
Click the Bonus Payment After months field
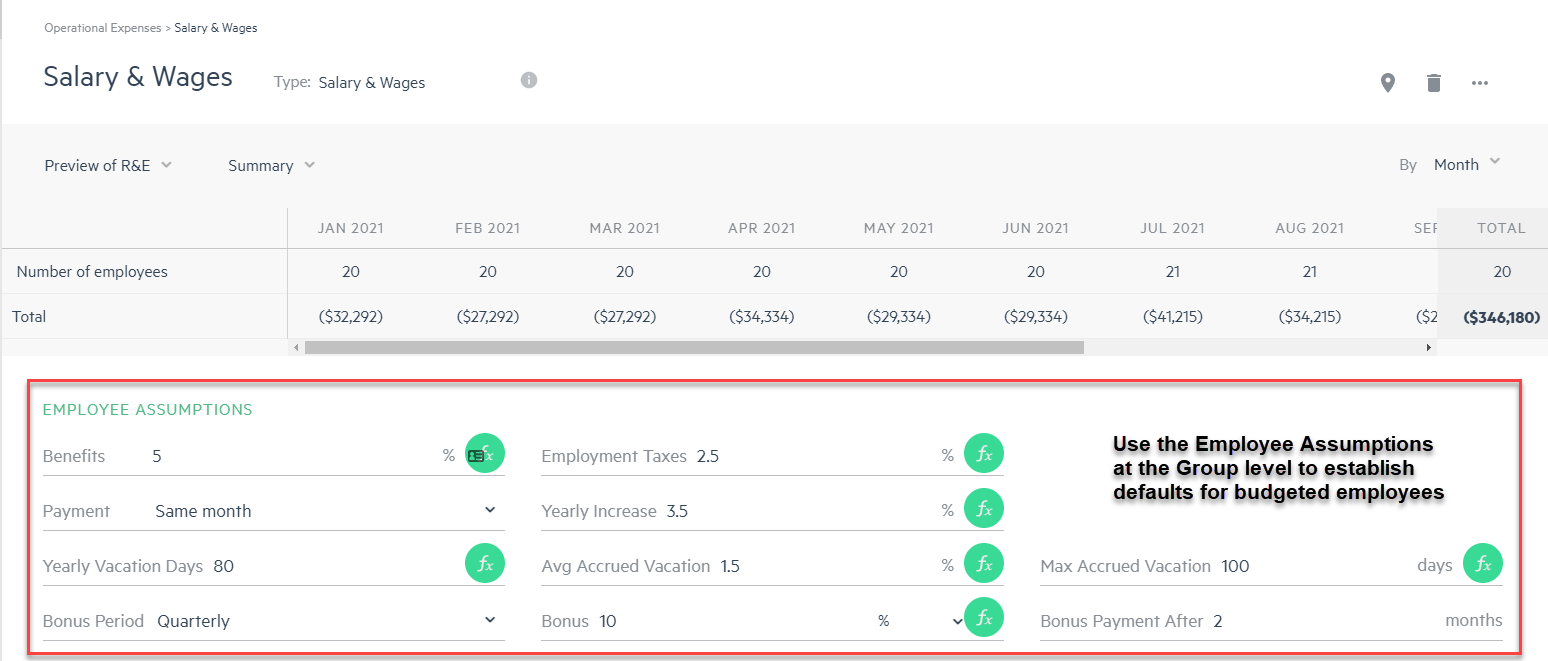[x=1320, y=621]
